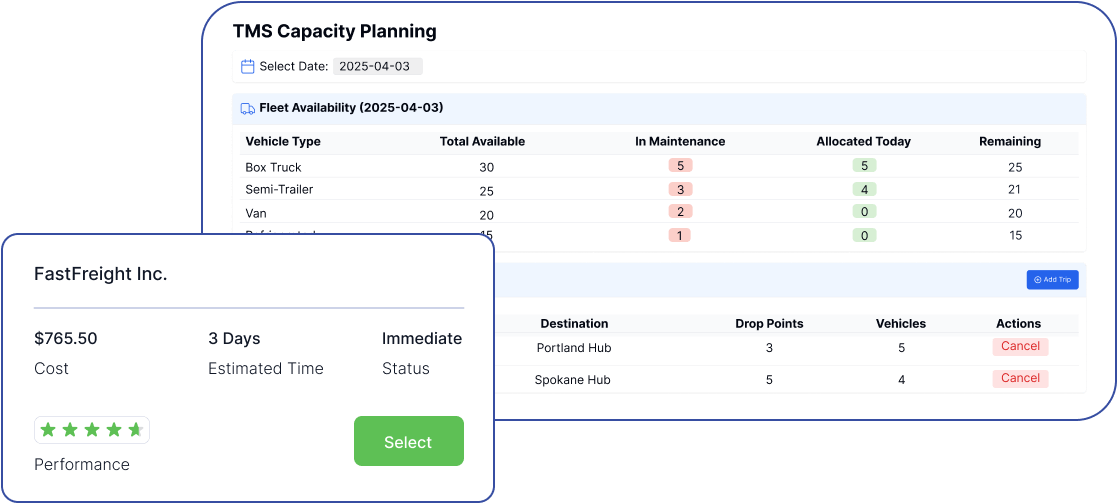Click the Allocated Today column header
The image size is (1117, 503).
coord(863,141)
